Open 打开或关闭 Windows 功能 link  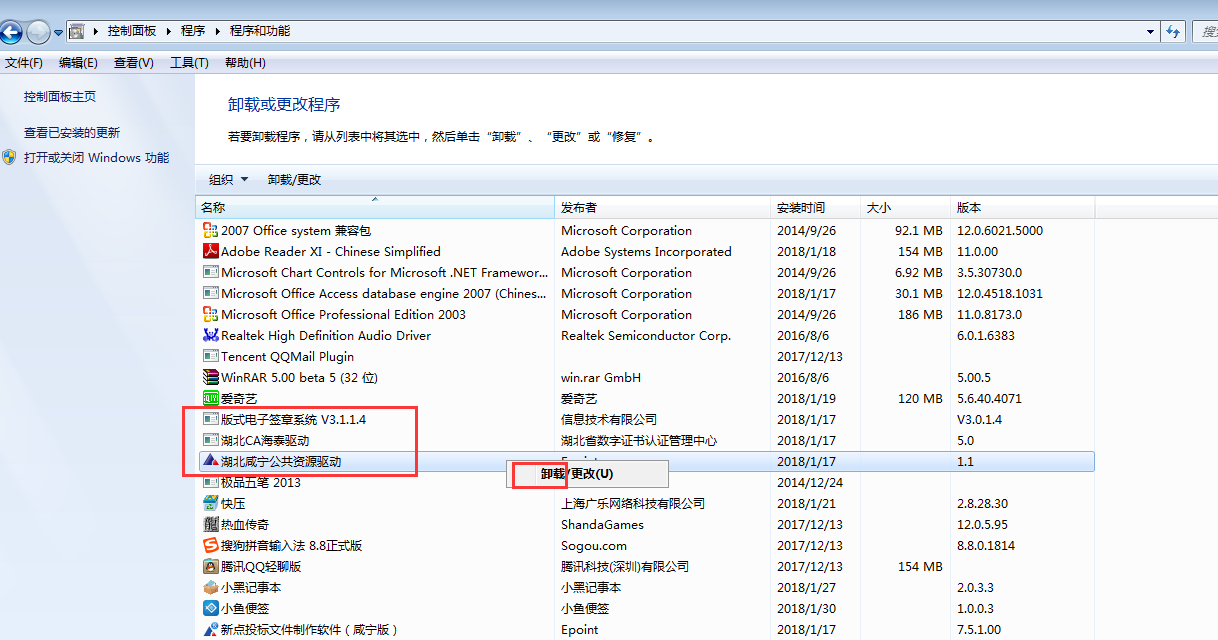(x=97, y=158)
